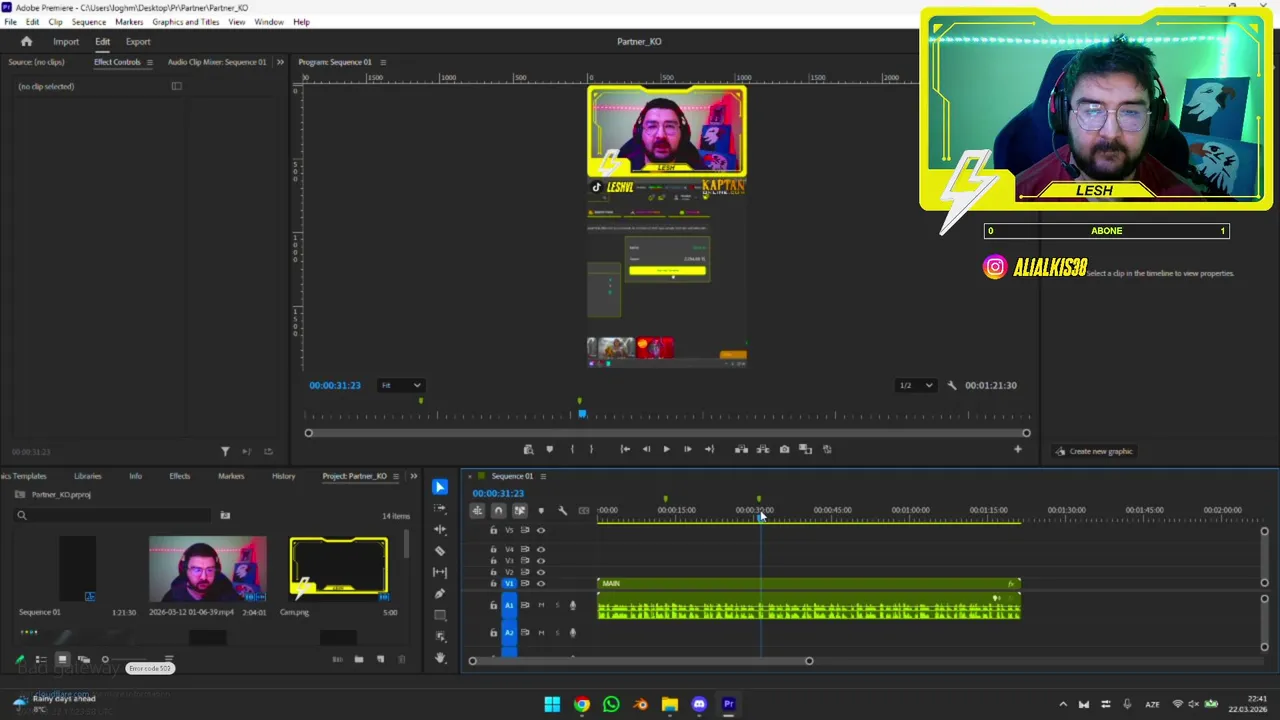The image size is (1280, 720).
Task: Select the Selection tool arrow
Action: (x=440, y=487)
